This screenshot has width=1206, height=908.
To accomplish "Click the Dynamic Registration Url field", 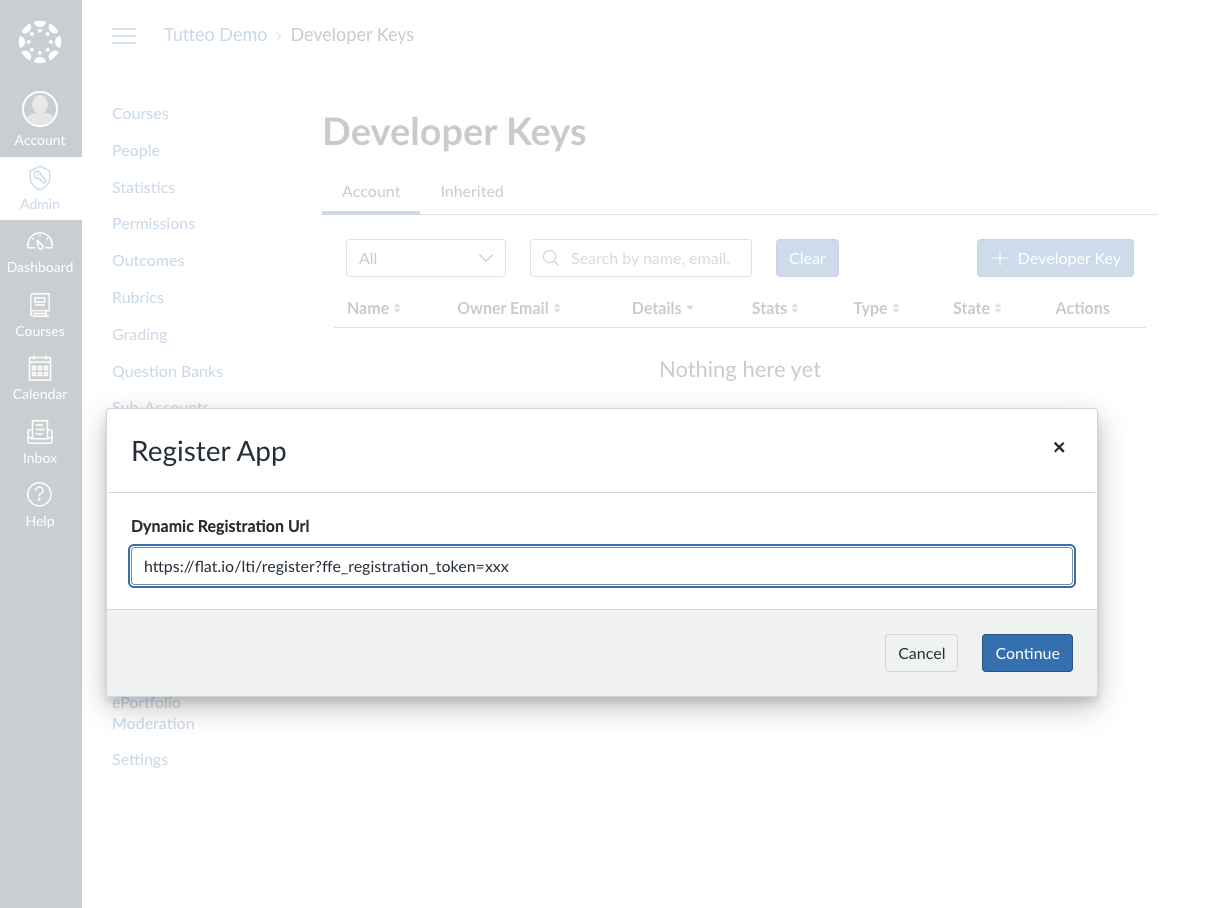I will [602, 566].
